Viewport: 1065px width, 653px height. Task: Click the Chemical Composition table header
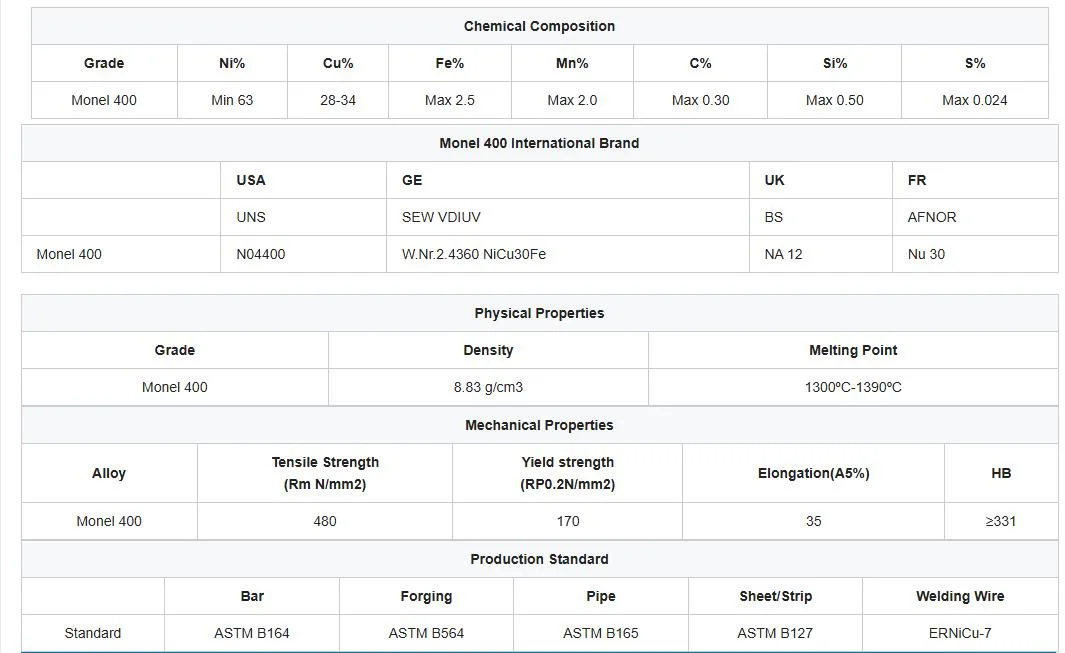pyautogui.click(x=539, y=27)
